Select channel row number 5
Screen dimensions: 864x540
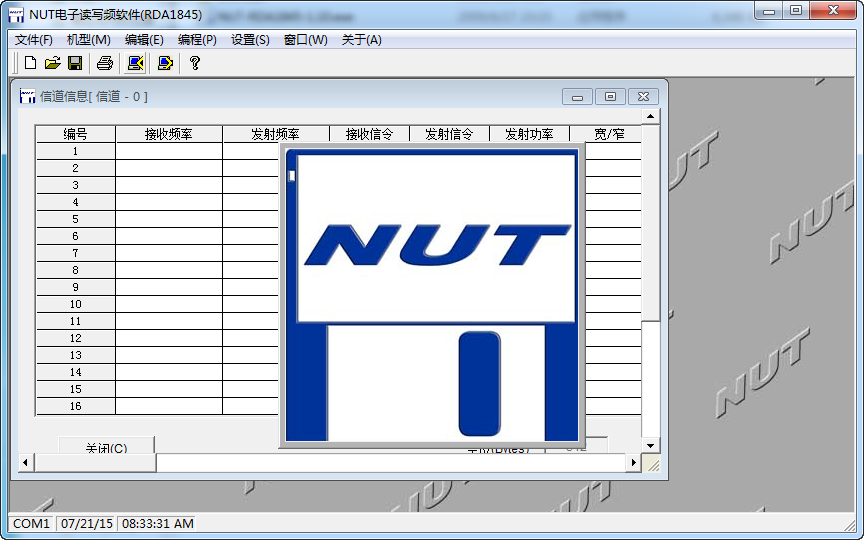click(x=75, y=219)
